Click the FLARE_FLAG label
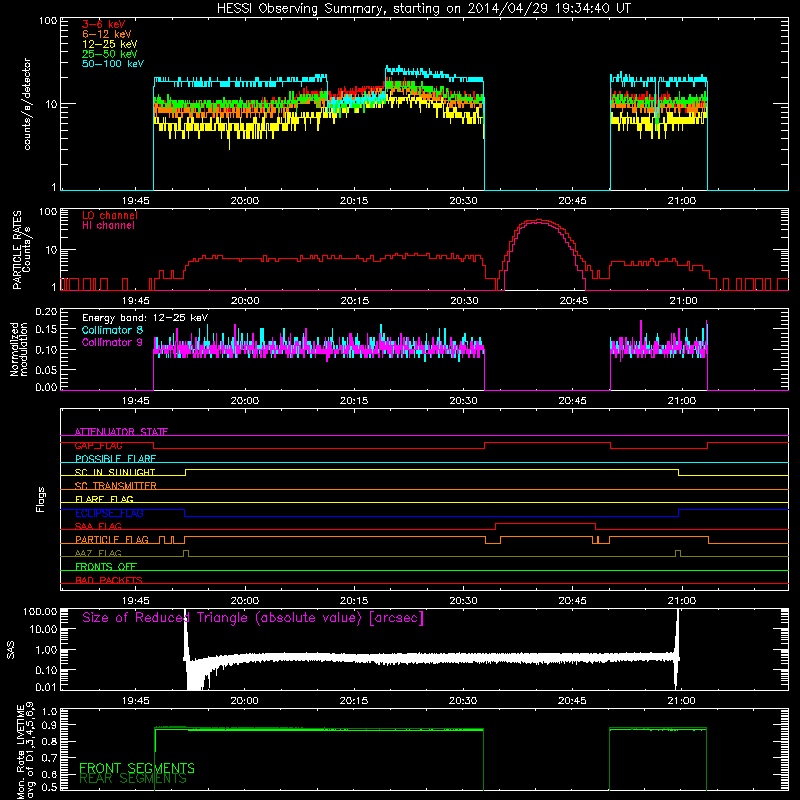The image size is (800, 800). click(104, 499)
